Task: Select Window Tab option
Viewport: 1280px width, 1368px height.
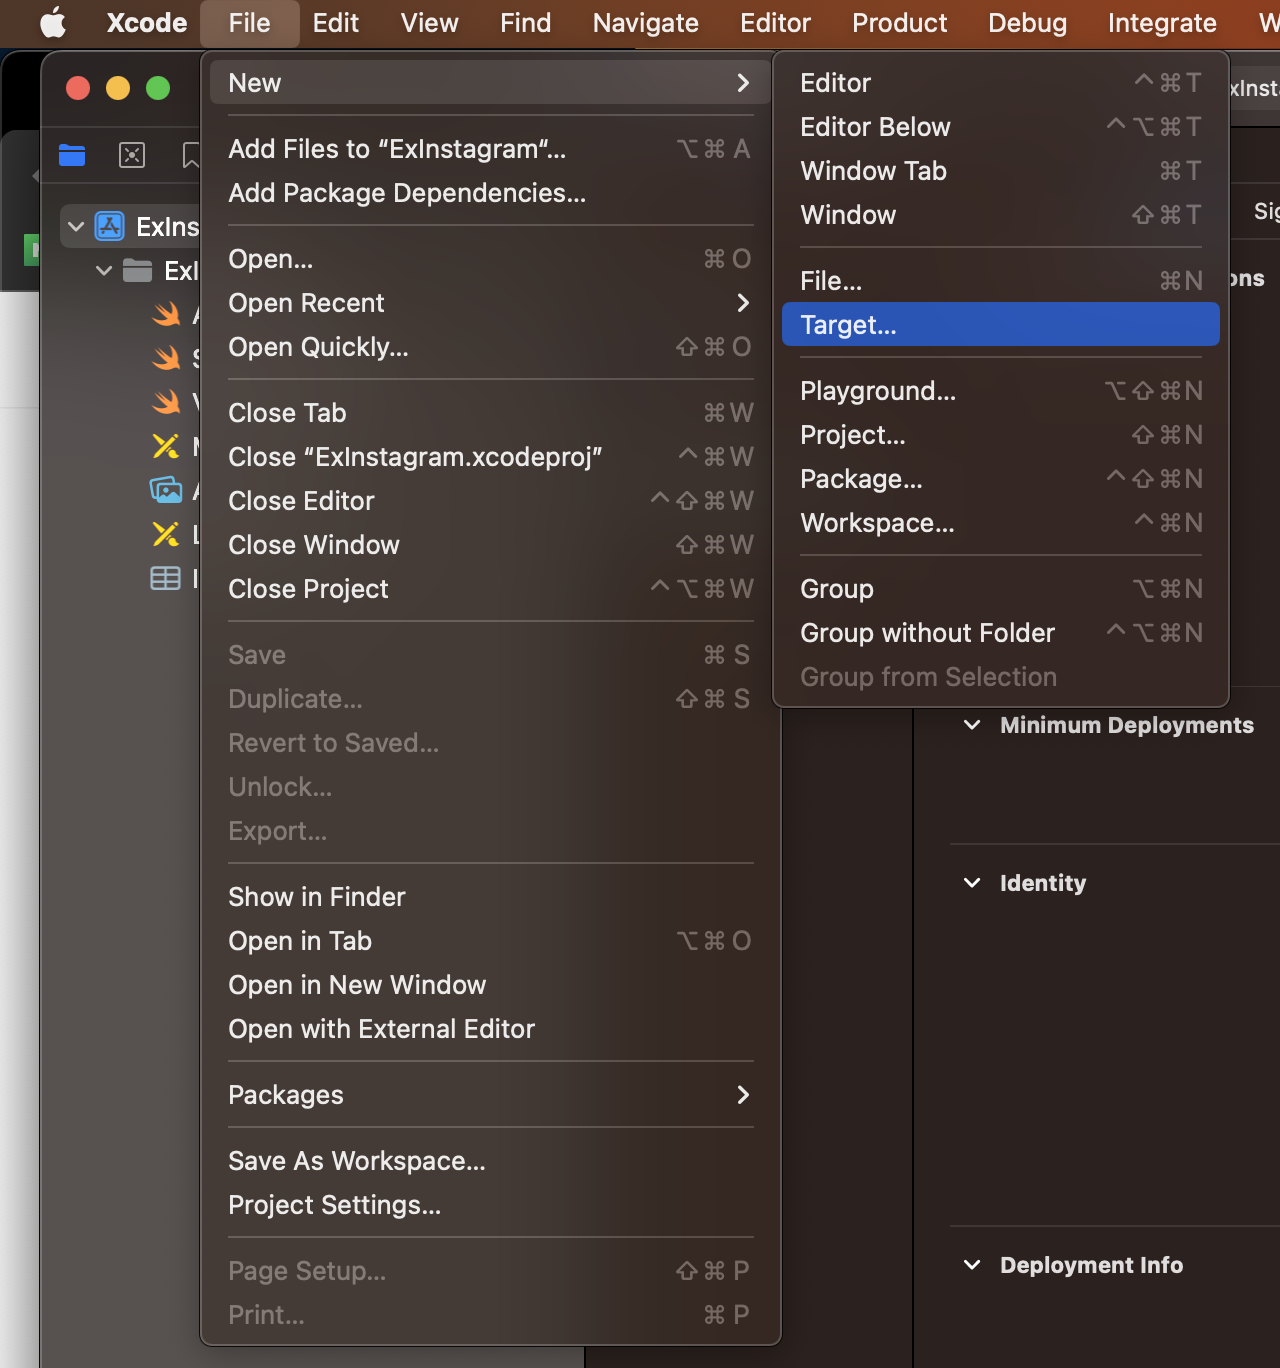Action: (1001, 171)
